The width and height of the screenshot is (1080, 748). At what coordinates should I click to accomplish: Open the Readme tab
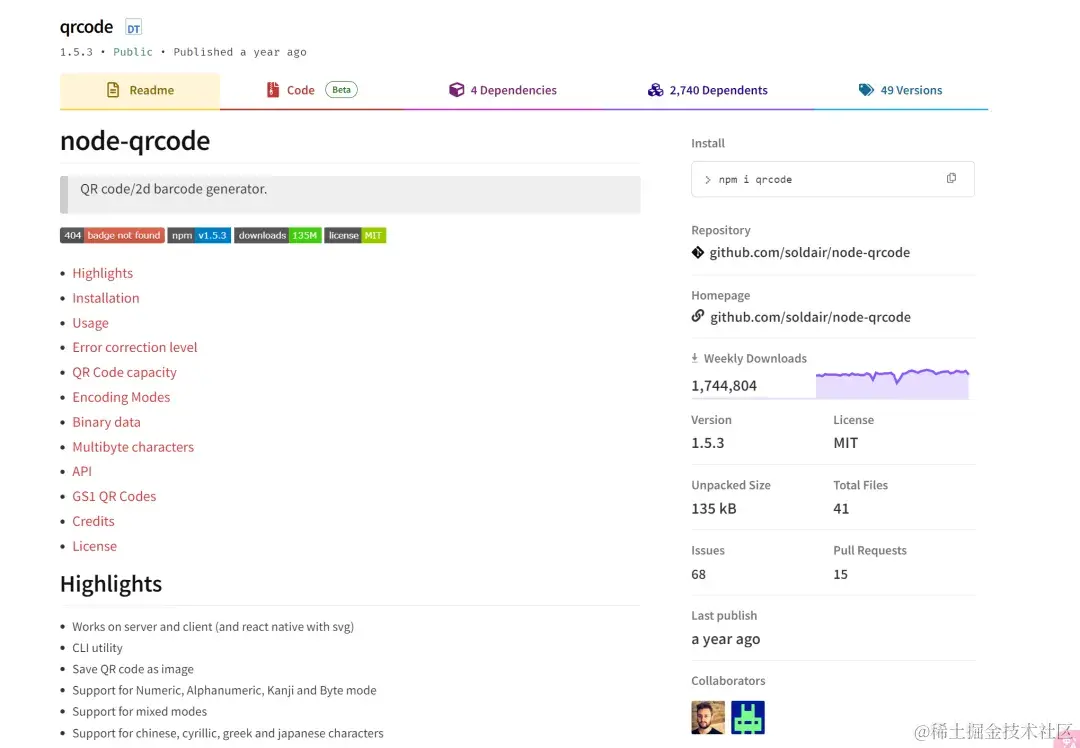coord(140,90)
